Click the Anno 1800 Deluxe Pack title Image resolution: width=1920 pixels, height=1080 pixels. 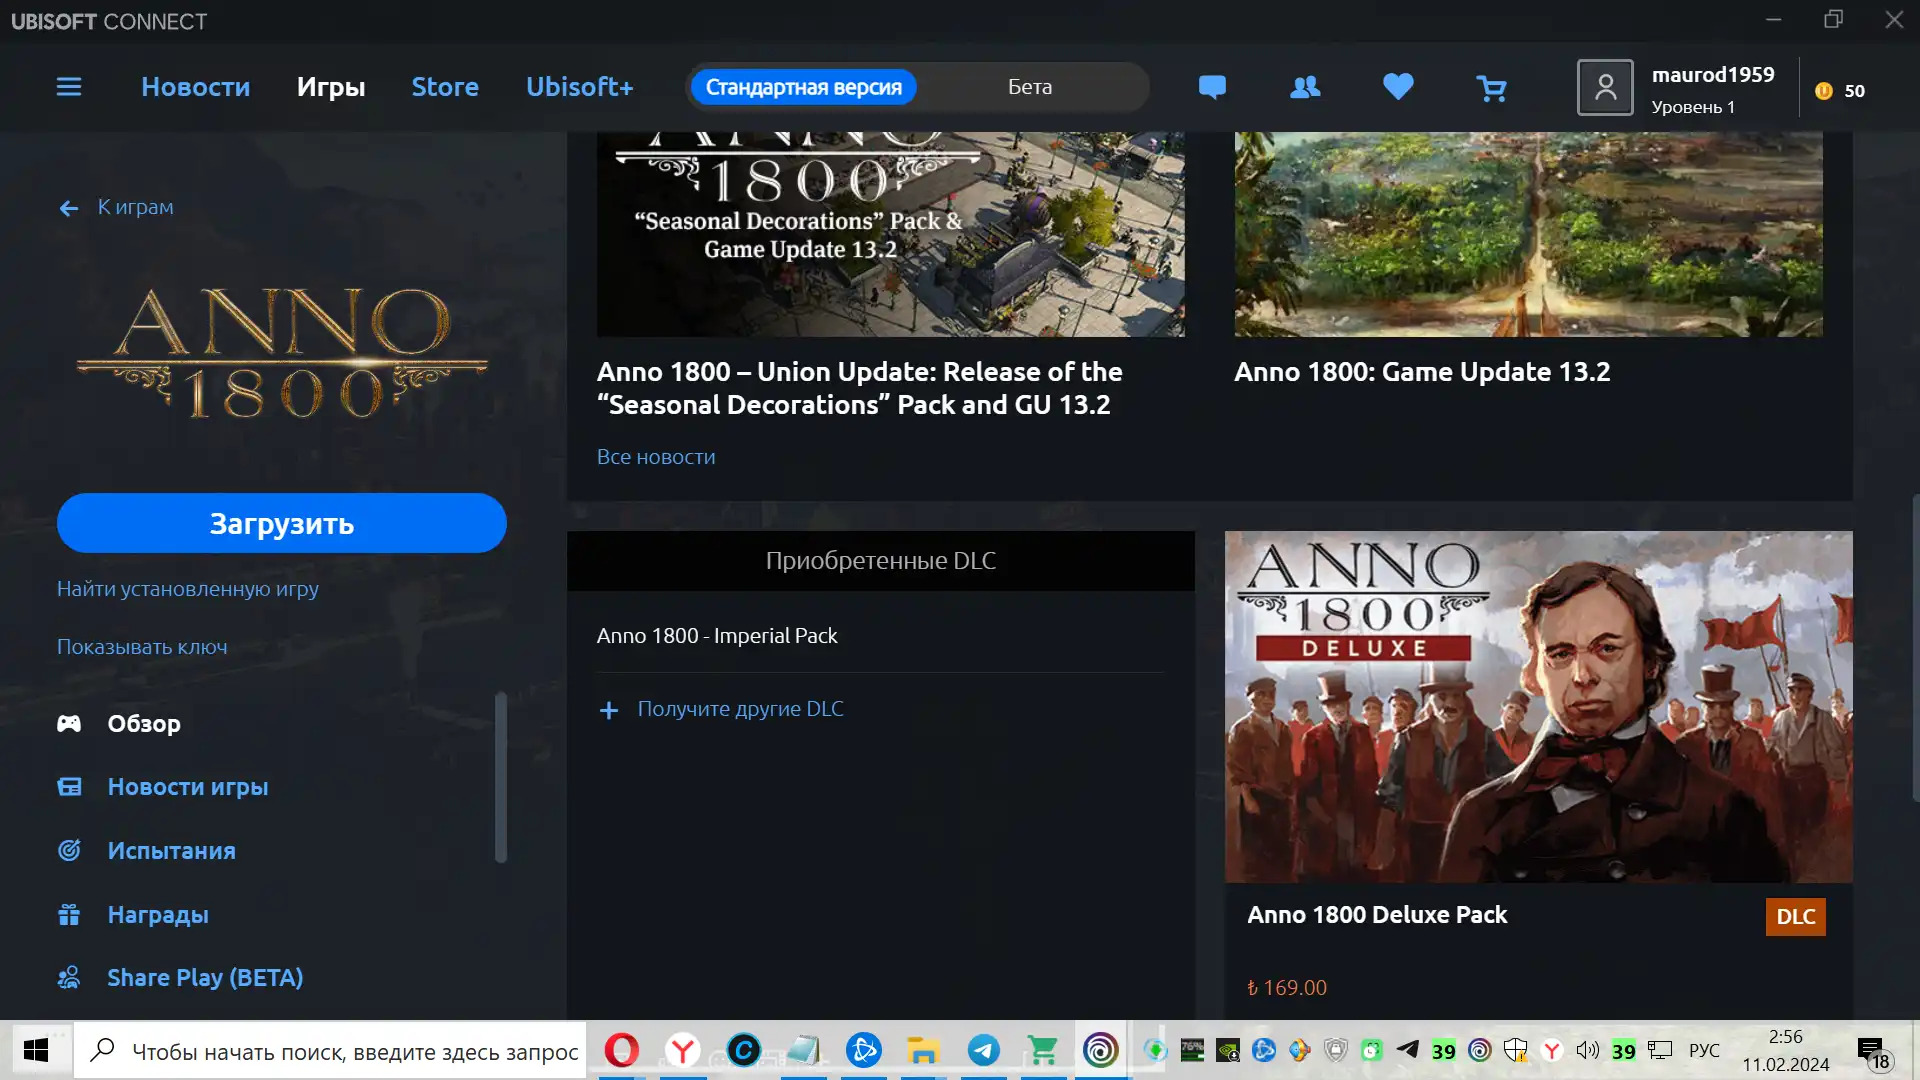click(x=1377, y=915)
